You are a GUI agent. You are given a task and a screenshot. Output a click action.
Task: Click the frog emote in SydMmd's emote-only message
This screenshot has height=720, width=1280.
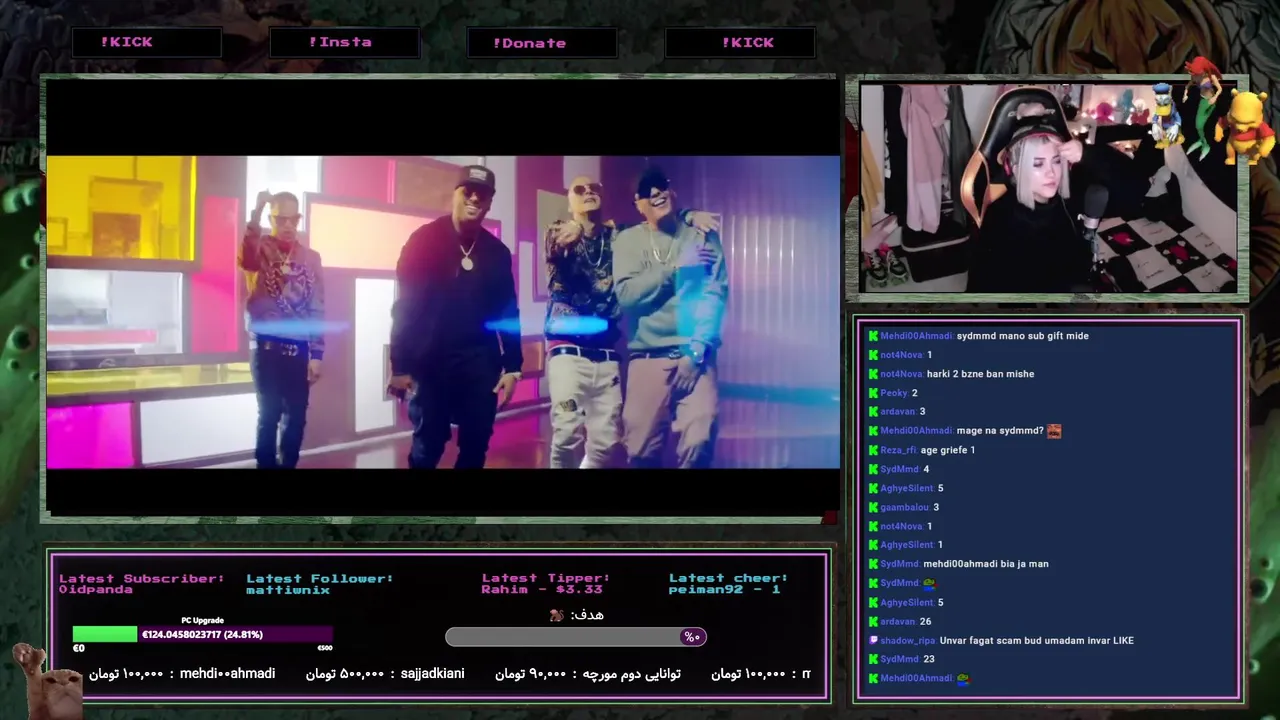pos(929,583)
